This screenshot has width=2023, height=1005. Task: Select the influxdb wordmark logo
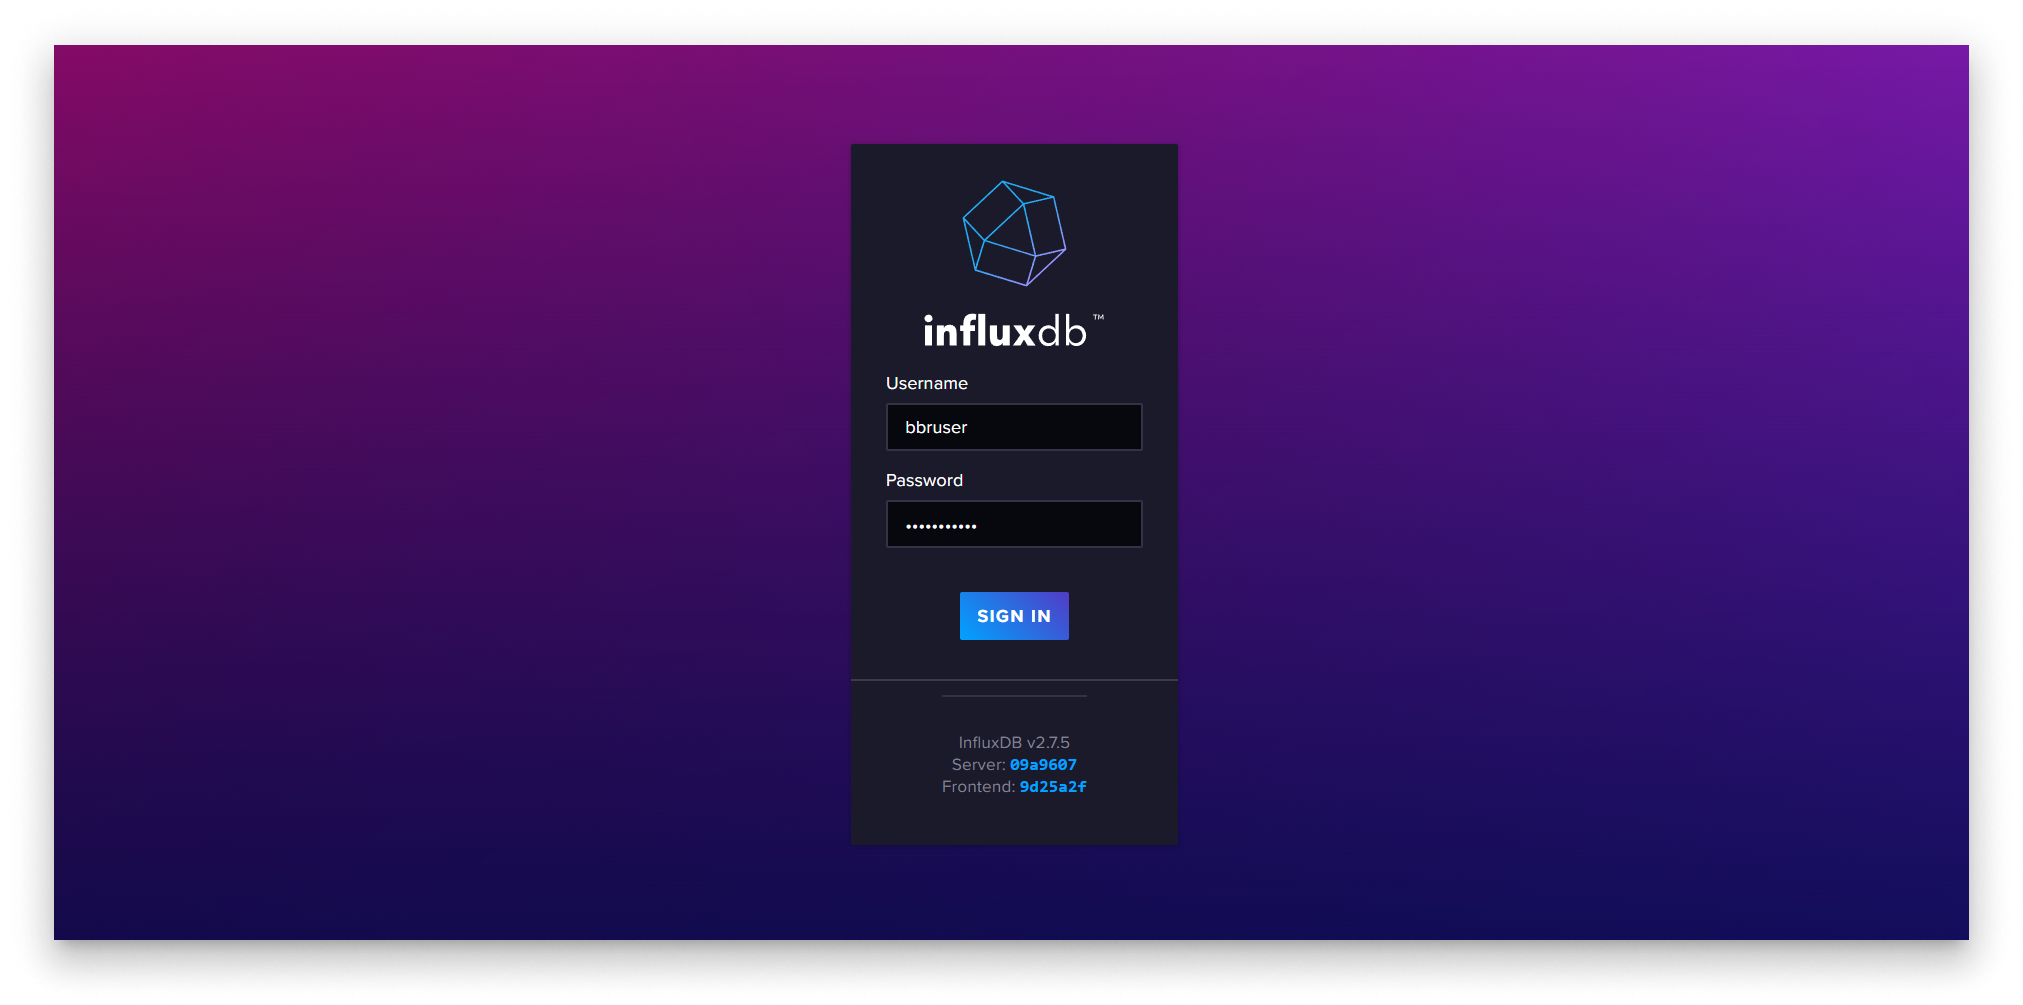pyautogui.click(x=1005, y=330)
